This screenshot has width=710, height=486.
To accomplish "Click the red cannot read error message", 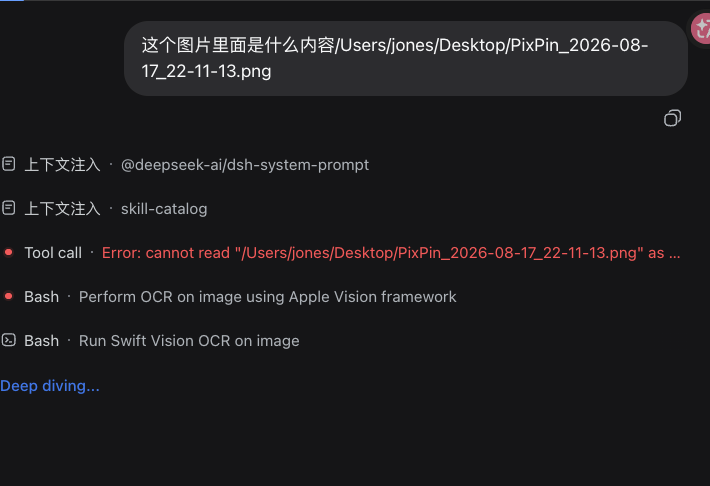I will pos(391,253).
